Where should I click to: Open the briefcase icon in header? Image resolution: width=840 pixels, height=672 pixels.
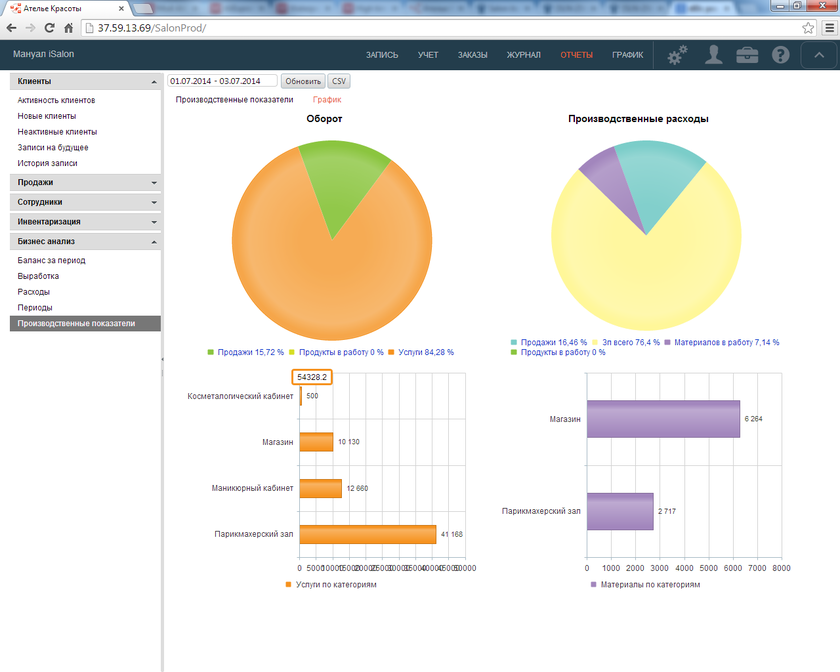(747, 55)
